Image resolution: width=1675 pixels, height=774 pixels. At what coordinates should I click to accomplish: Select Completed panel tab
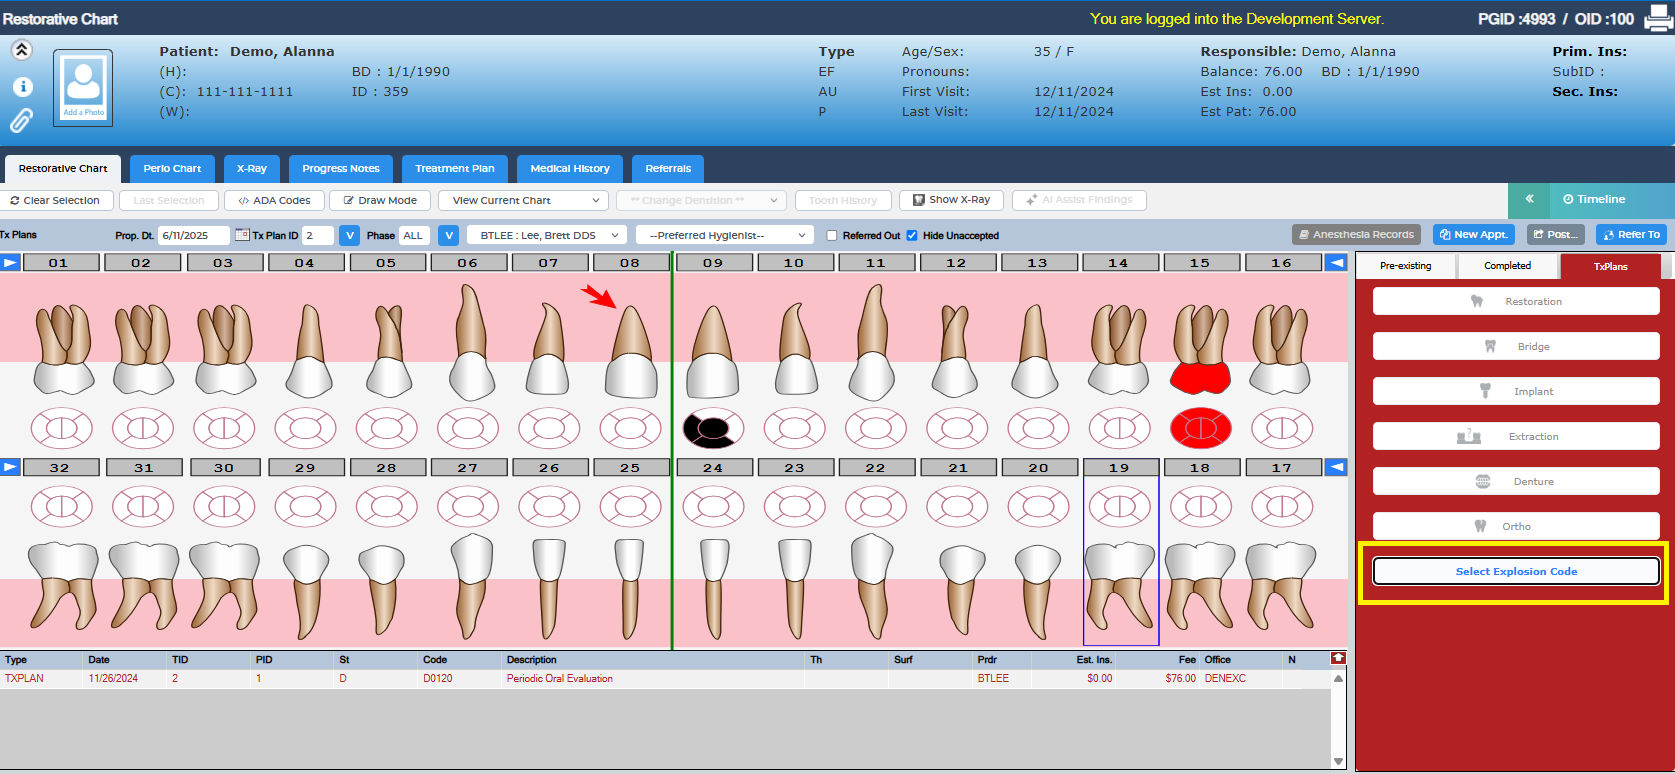coord(1507,266)
